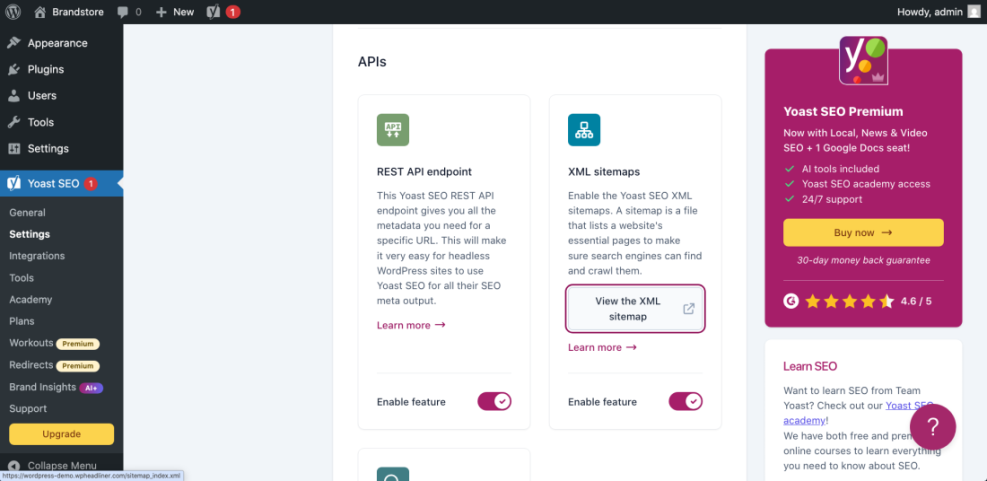Click the 4.6 / 5 rating text

[x=916, y=301]
